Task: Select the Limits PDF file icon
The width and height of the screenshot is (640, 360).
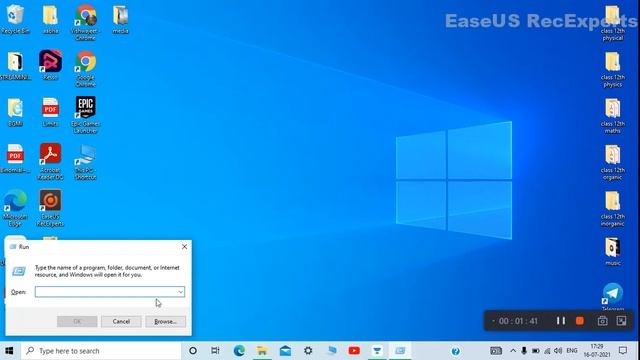Action: 50,112
